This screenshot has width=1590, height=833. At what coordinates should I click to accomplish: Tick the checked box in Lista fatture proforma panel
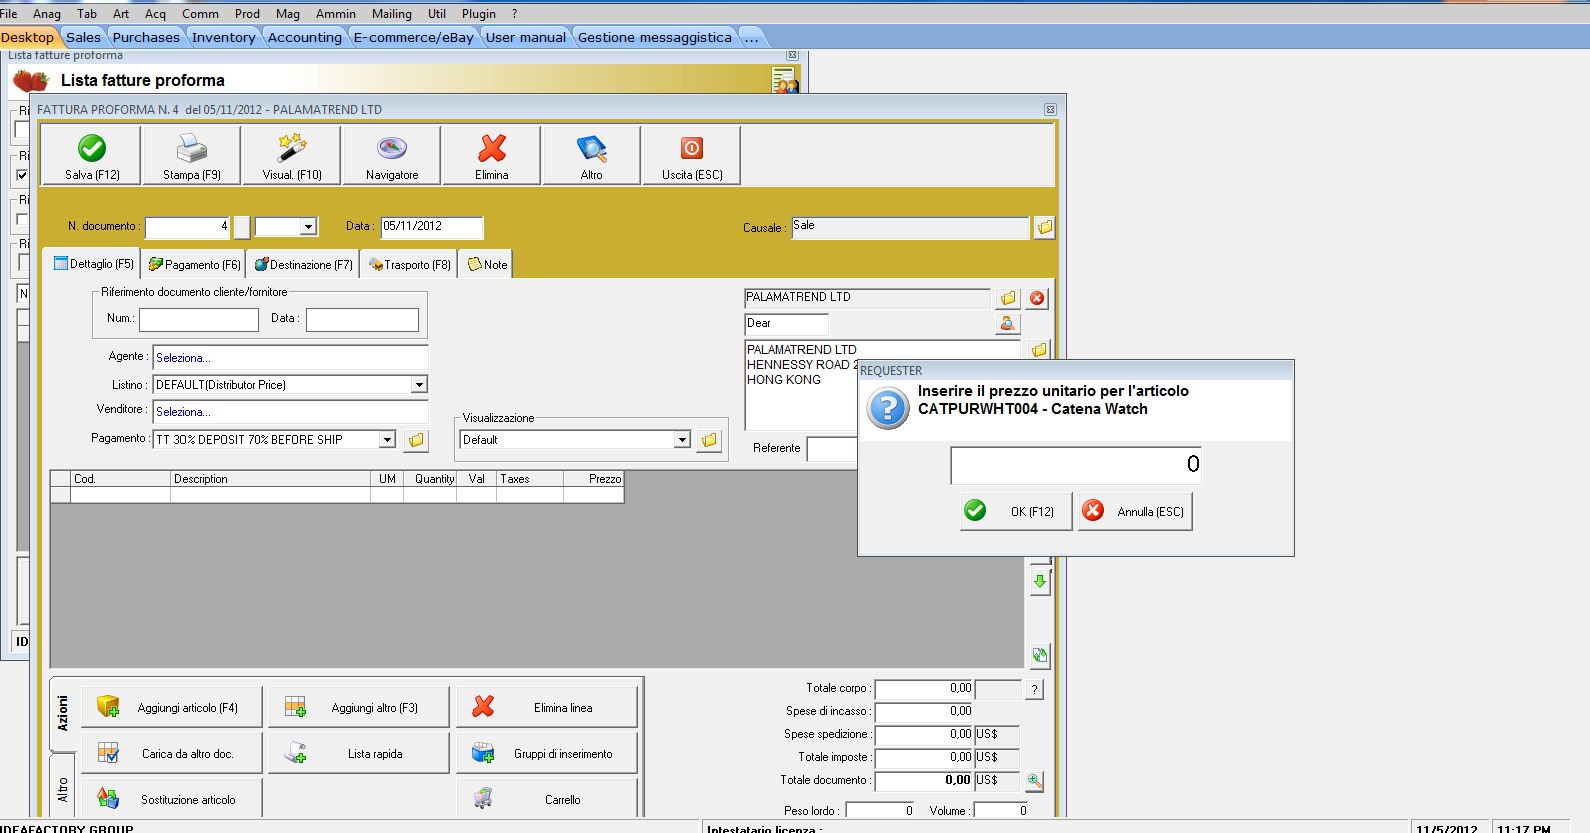[x=21, y=175]
